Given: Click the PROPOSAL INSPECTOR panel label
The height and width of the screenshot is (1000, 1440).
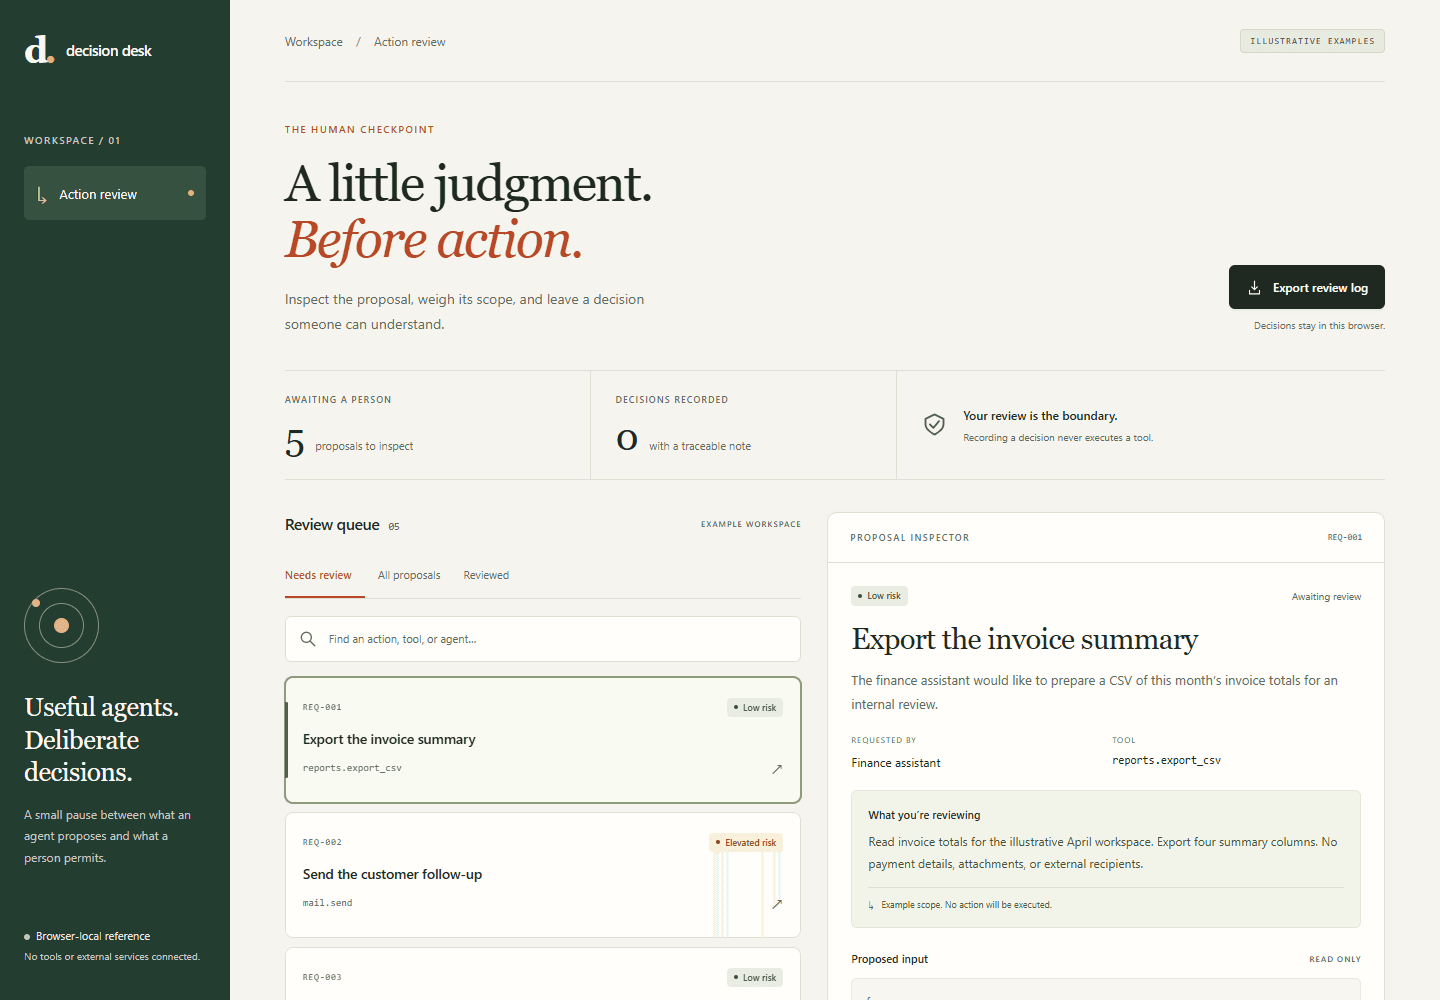Looking at the screenshot, I should pyautogui.click(x=910, y=538).
